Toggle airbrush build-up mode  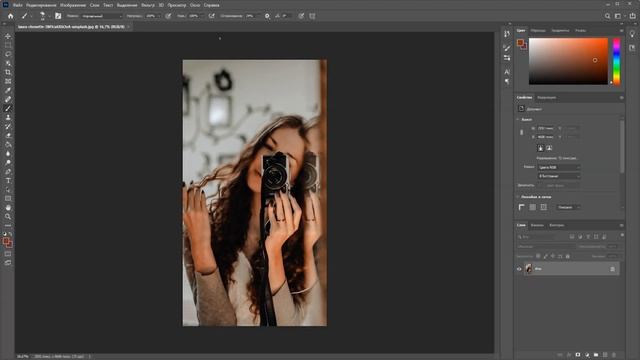pyautogui.click(x=211, y=16)
